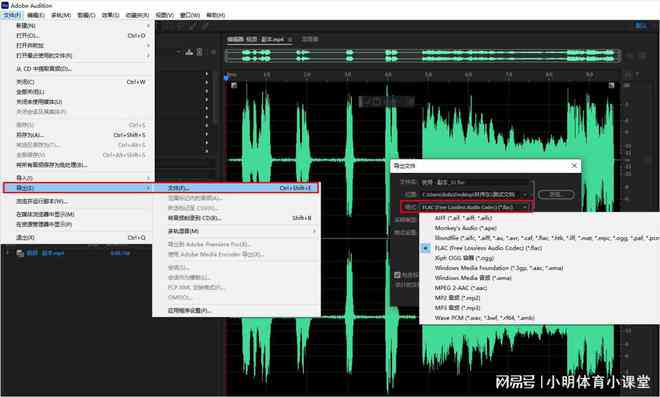Expand the recently used files submenu
Screen dimensions: 660x397
77,56
